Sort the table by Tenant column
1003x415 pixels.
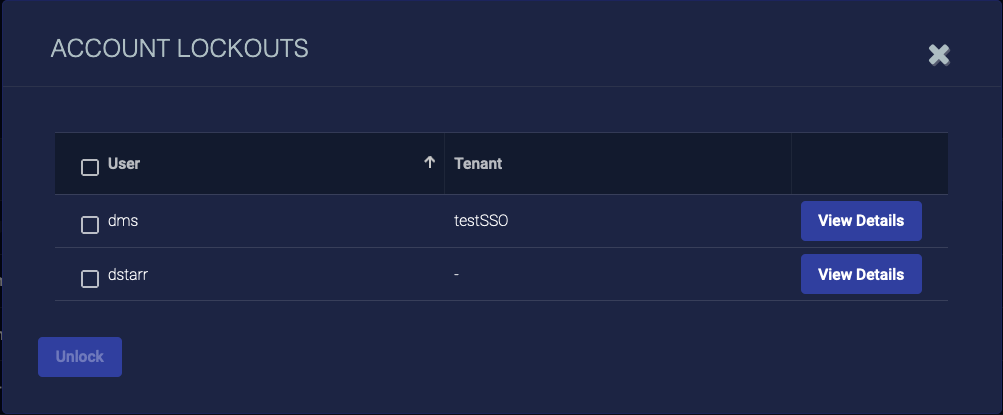pos(478,163)
